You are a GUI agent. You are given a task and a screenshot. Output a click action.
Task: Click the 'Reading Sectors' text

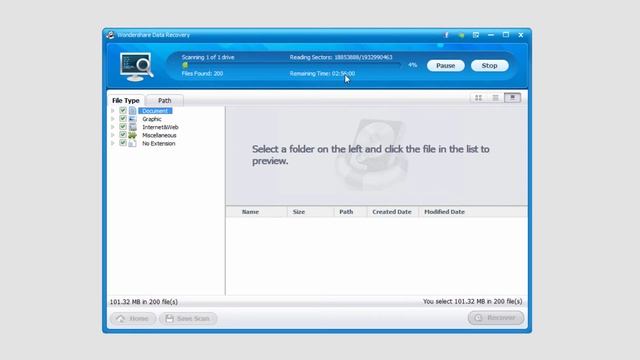coord(341,57)
